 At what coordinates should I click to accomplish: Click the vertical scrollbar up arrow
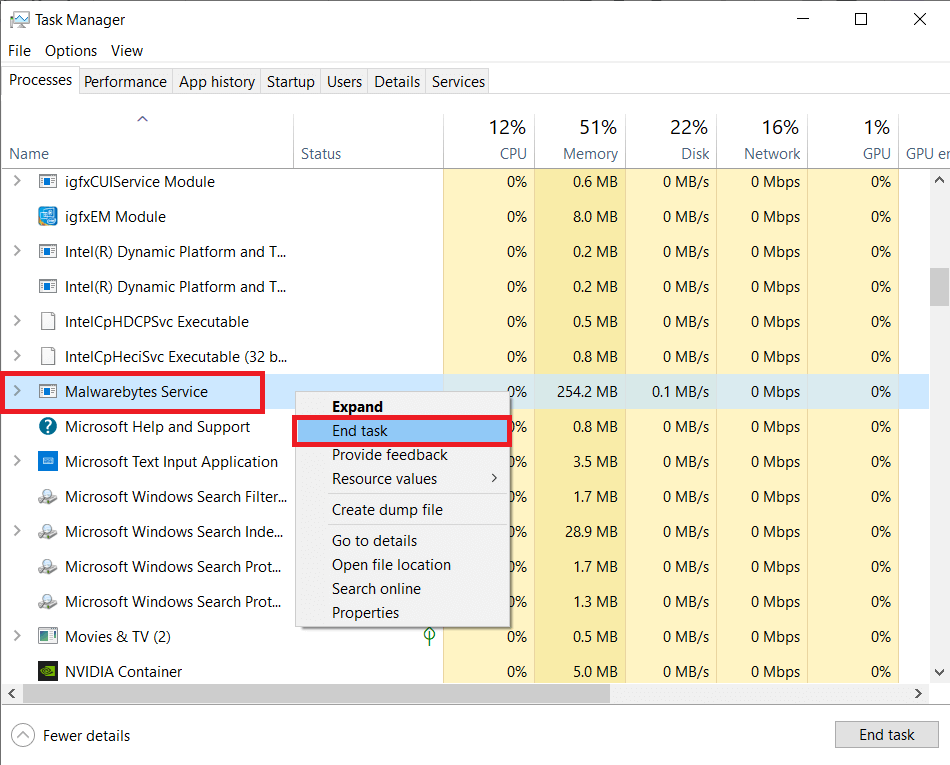click(939, 180)
